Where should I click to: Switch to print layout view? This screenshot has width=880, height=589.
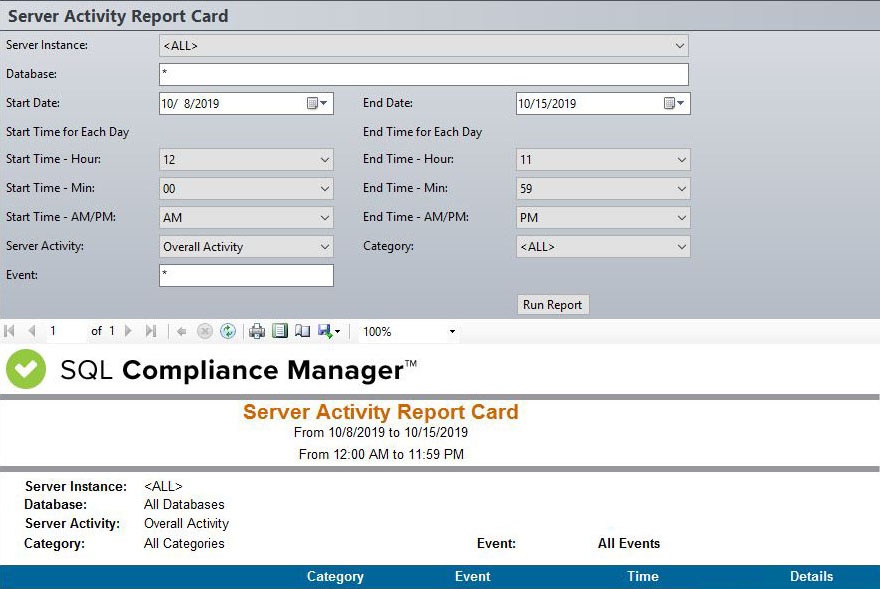(x=279, y=331)
